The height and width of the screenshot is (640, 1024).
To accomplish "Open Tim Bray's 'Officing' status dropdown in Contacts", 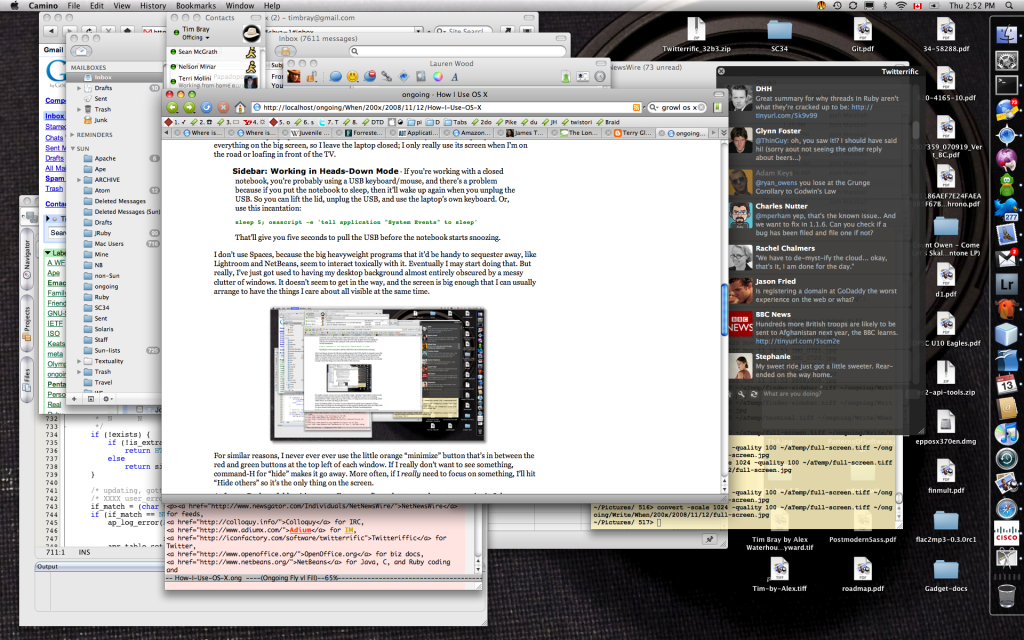I will 195,38.
